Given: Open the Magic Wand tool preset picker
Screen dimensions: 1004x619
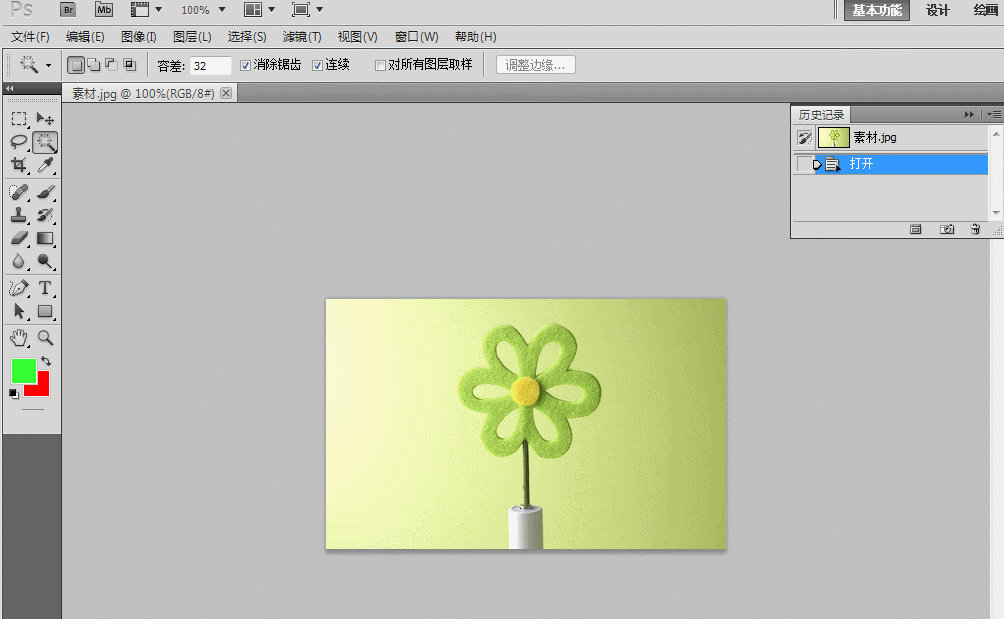Looking at the screenshot, I should [48, 65].
